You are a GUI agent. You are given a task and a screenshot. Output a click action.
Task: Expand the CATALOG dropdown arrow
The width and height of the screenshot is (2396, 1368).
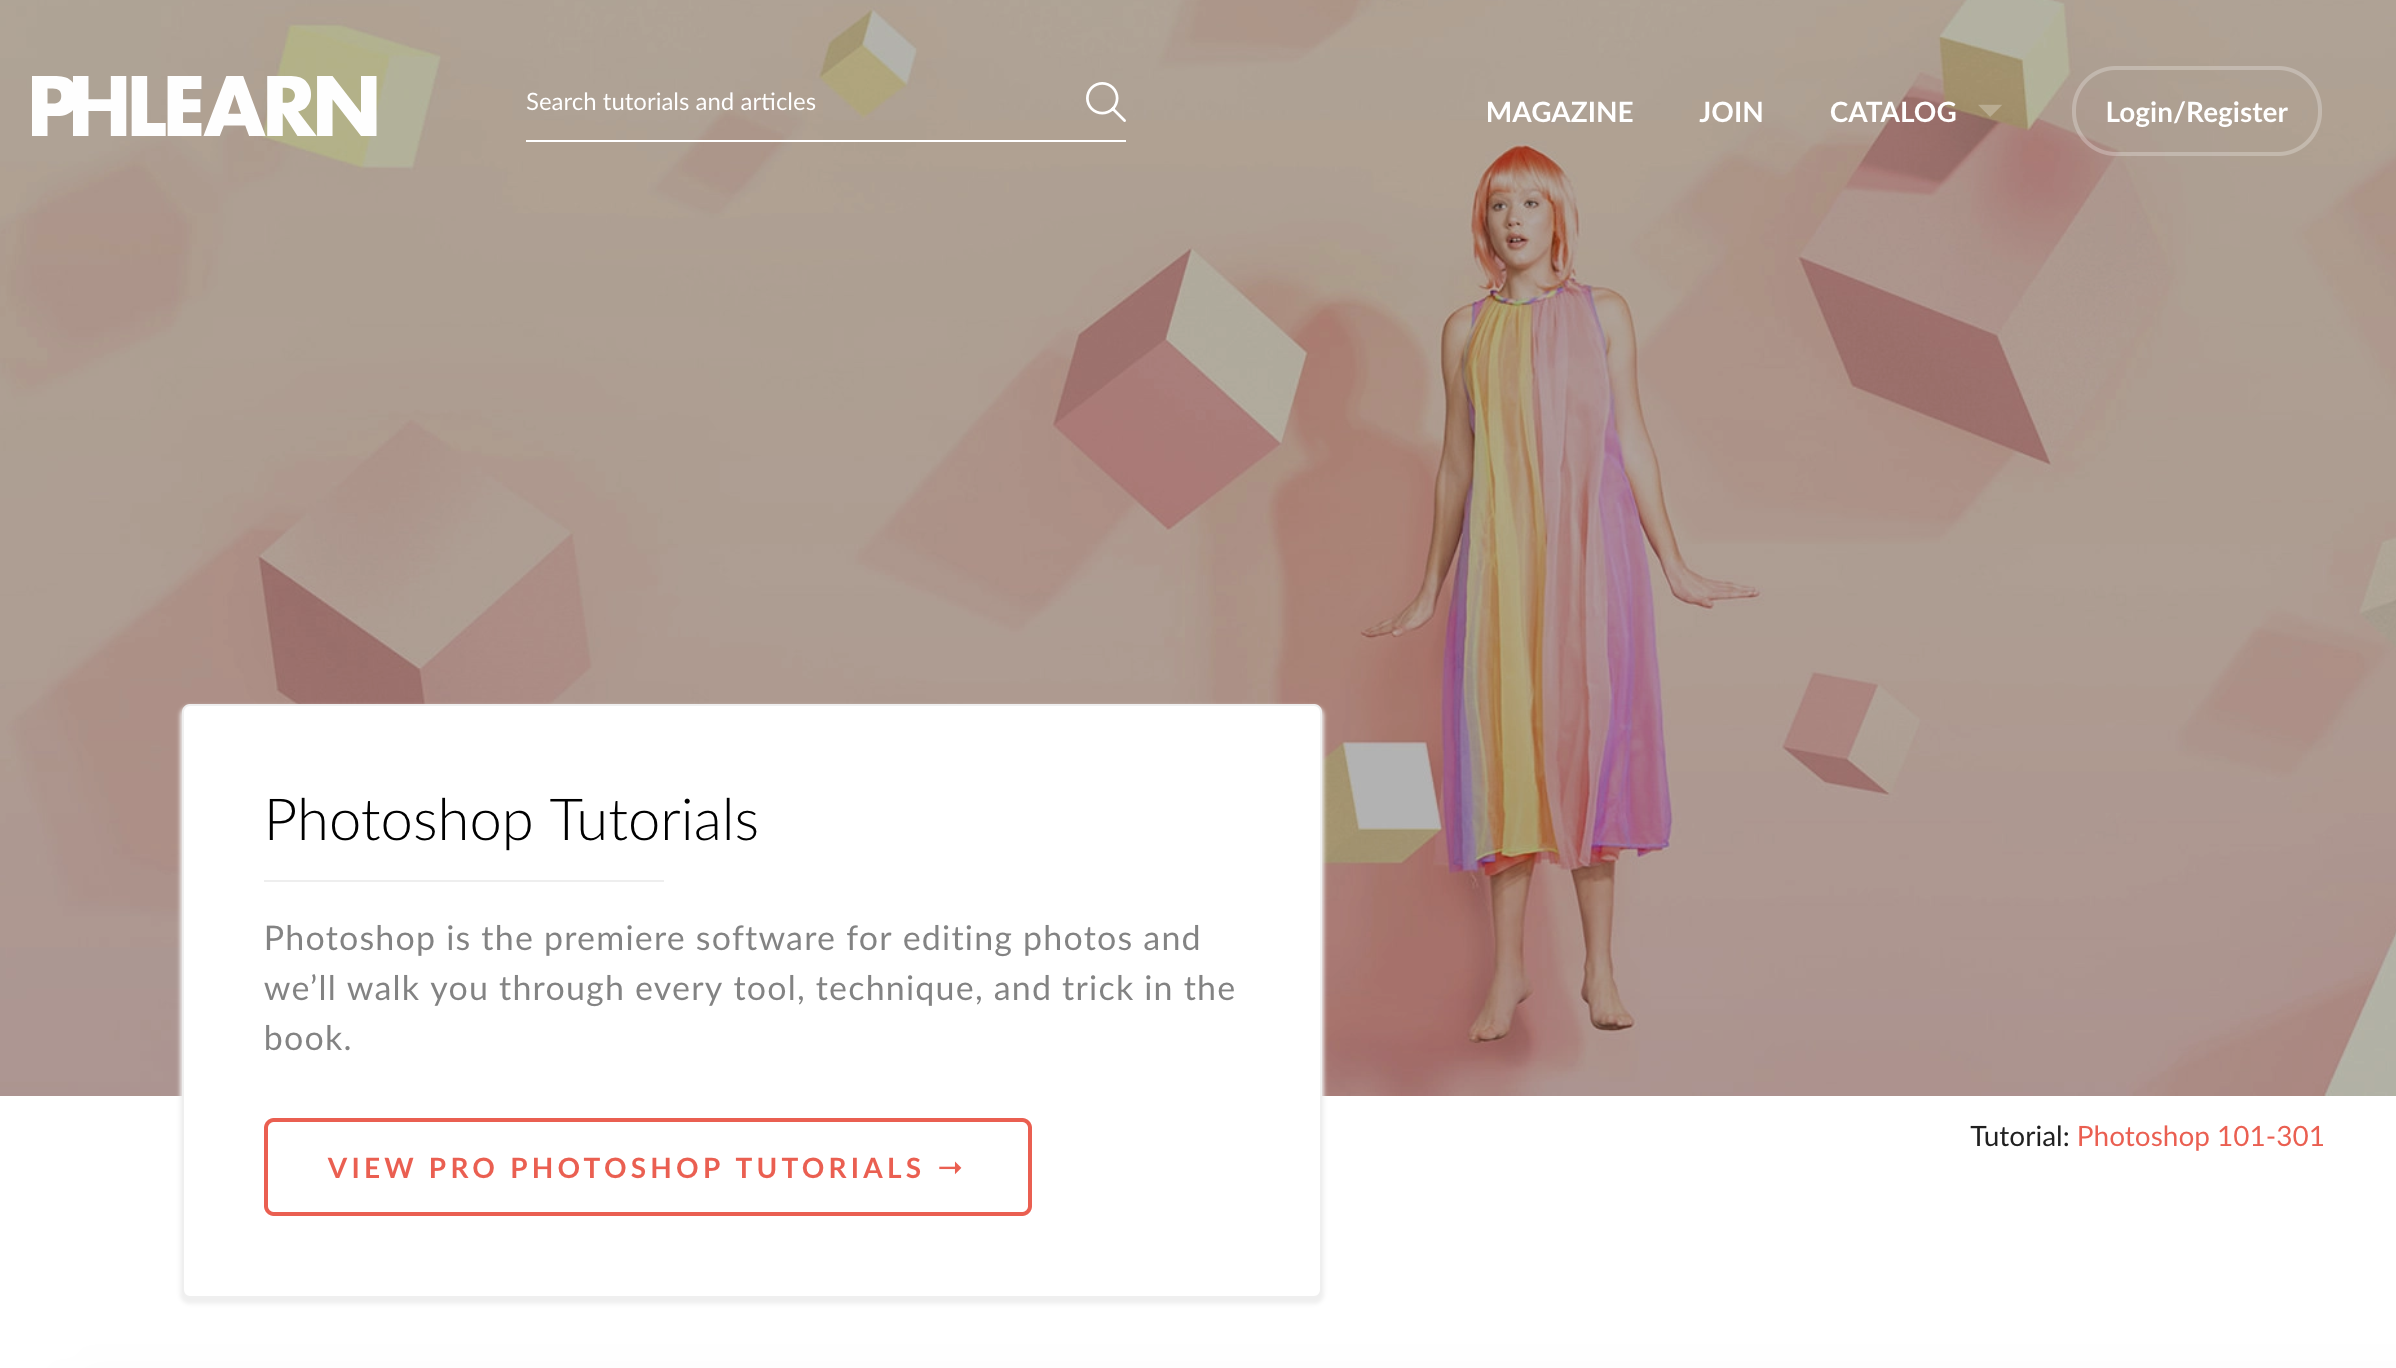pos(1989,111)
